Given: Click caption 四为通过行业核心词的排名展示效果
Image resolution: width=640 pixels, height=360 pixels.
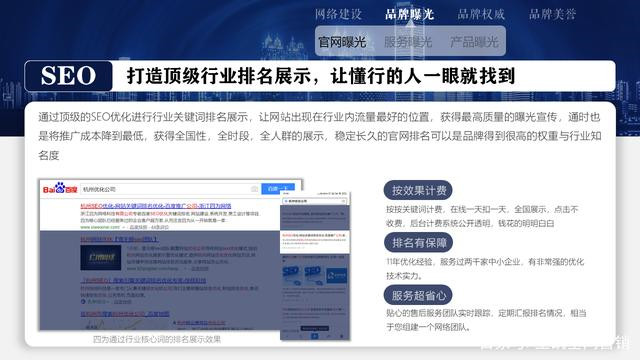Looking at the screenshot, I should click(157, 339).
